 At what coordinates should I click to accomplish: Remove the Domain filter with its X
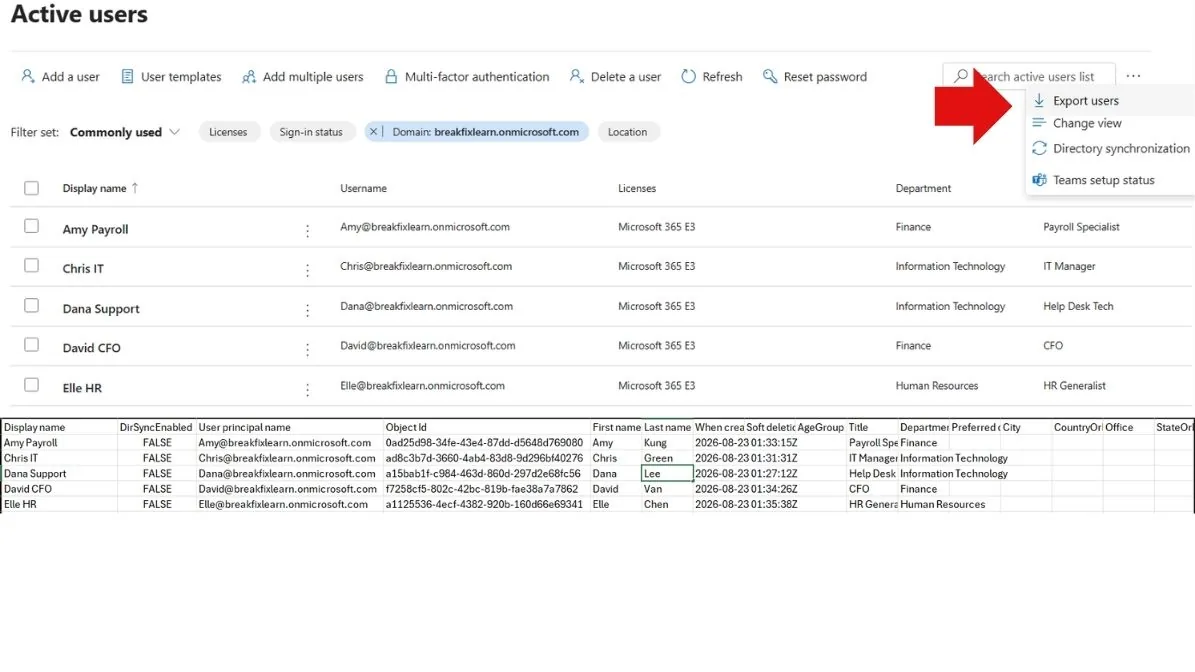point(373,132)
